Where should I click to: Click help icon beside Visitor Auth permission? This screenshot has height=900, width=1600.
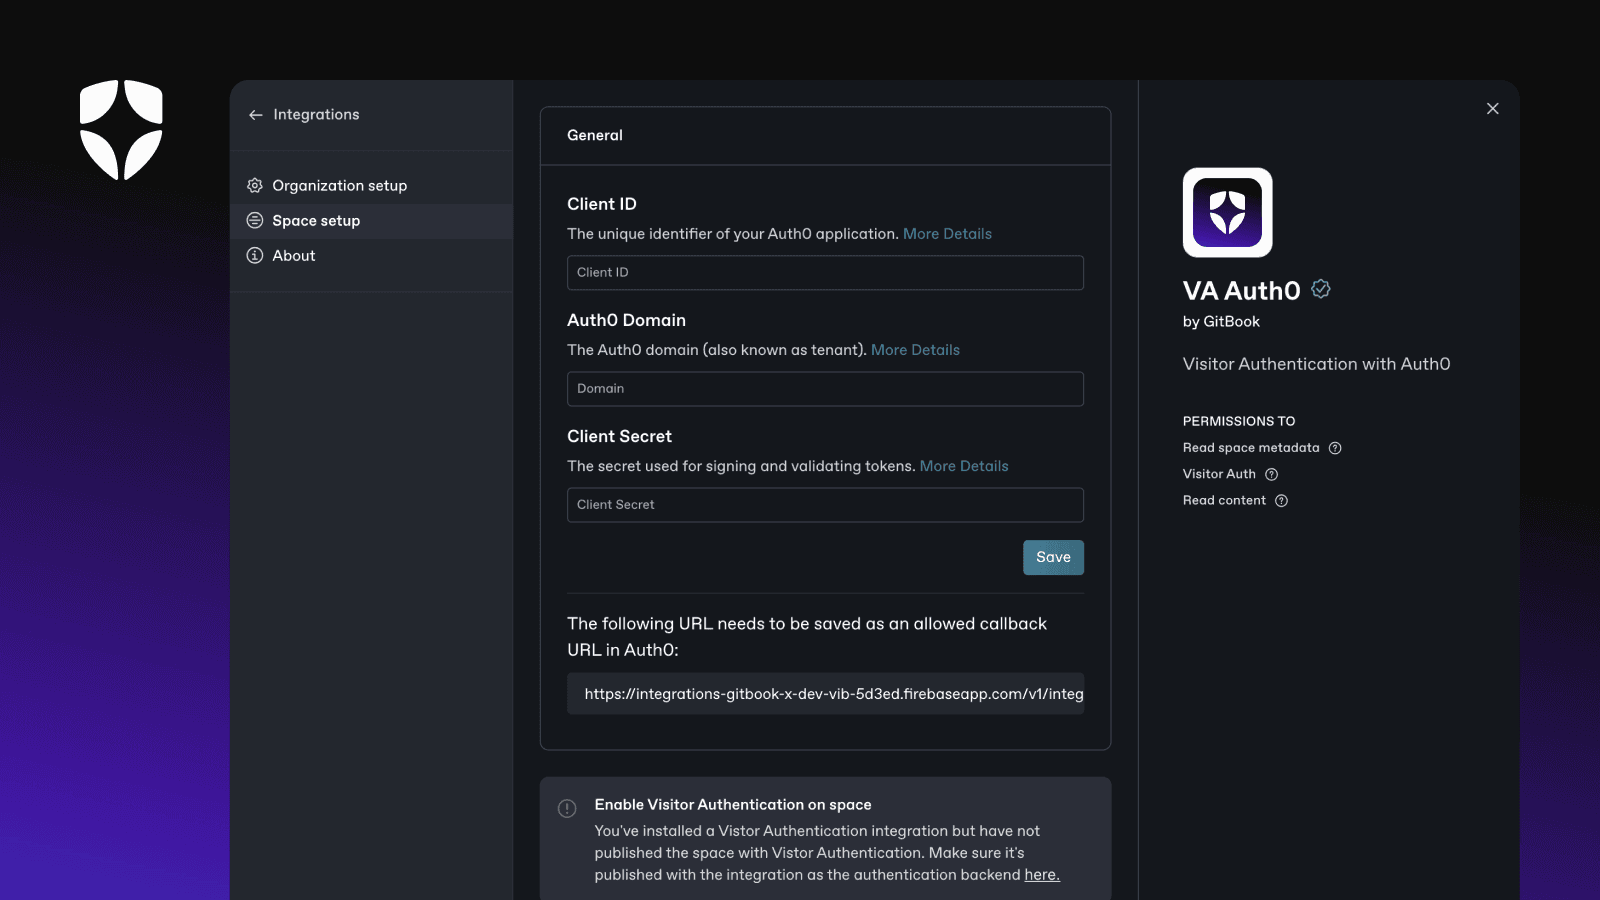tap(1272, 474)
